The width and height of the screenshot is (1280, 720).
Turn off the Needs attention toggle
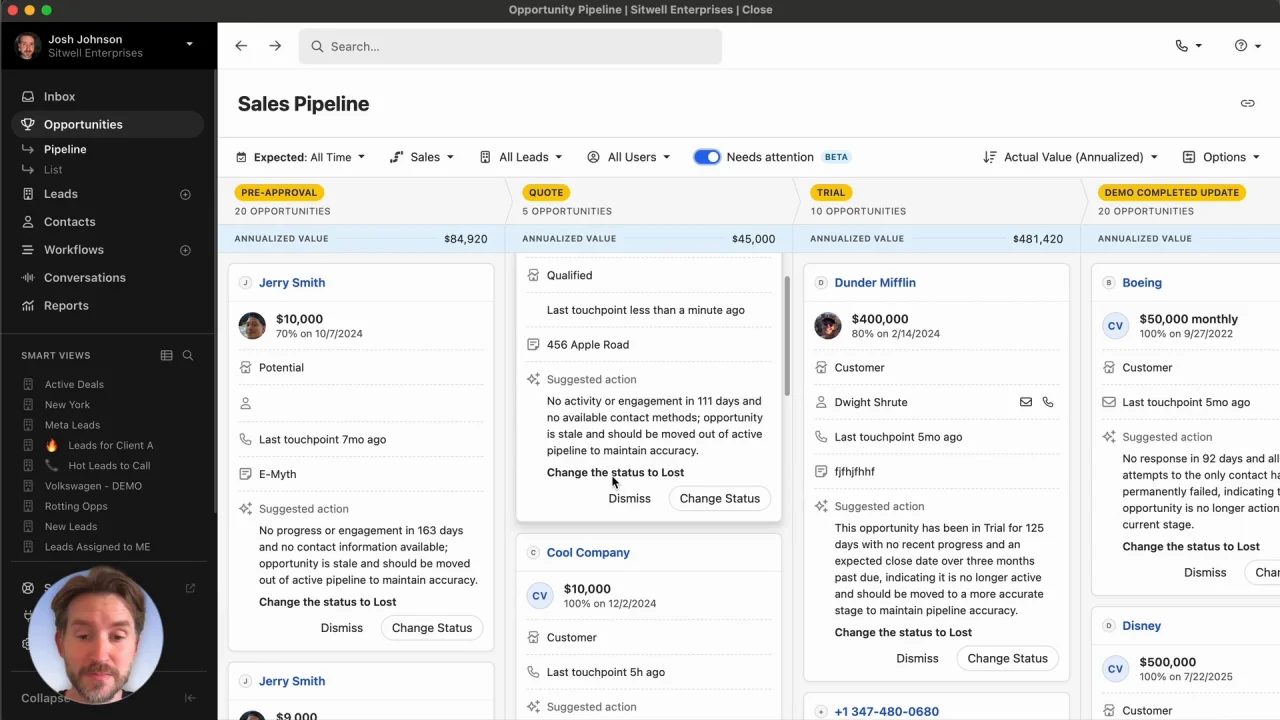707,157
